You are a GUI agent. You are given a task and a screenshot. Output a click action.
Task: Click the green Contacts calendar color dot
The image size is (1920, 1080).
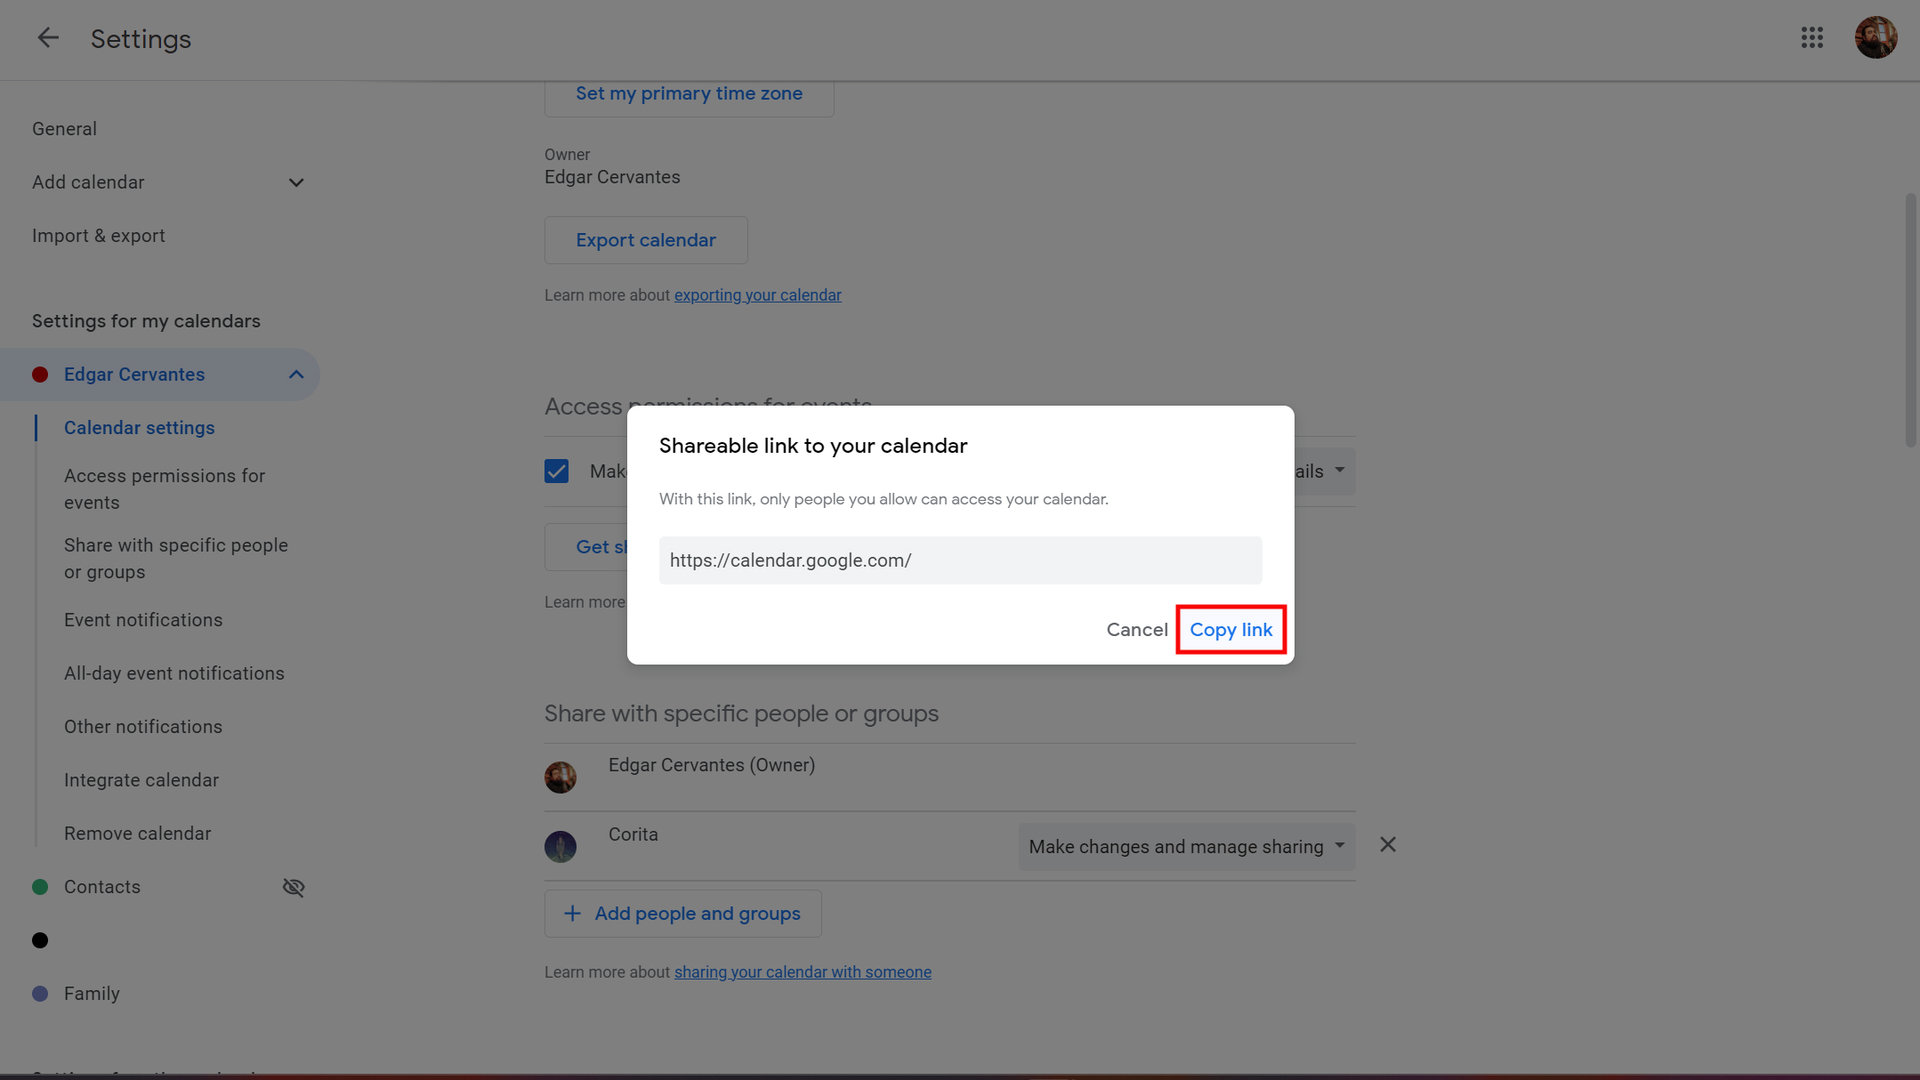point(40,887)
